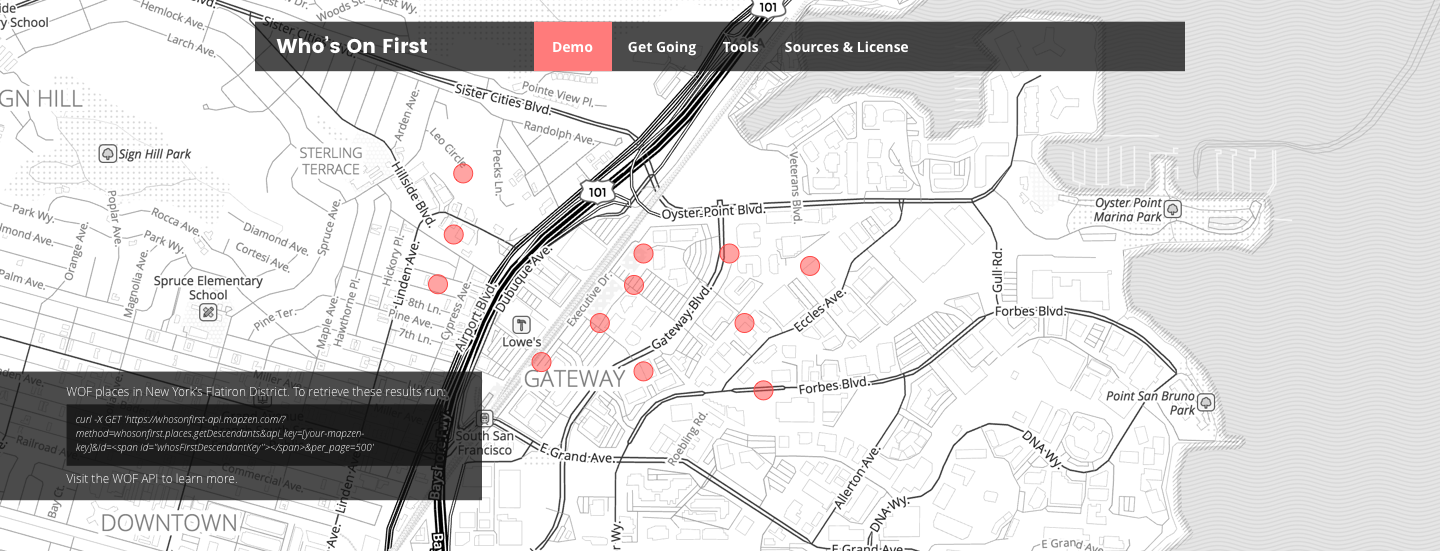Screen dimensions: 1440x551
Task: Select the red marker next to Leo Circle
Action: point(463,173)
